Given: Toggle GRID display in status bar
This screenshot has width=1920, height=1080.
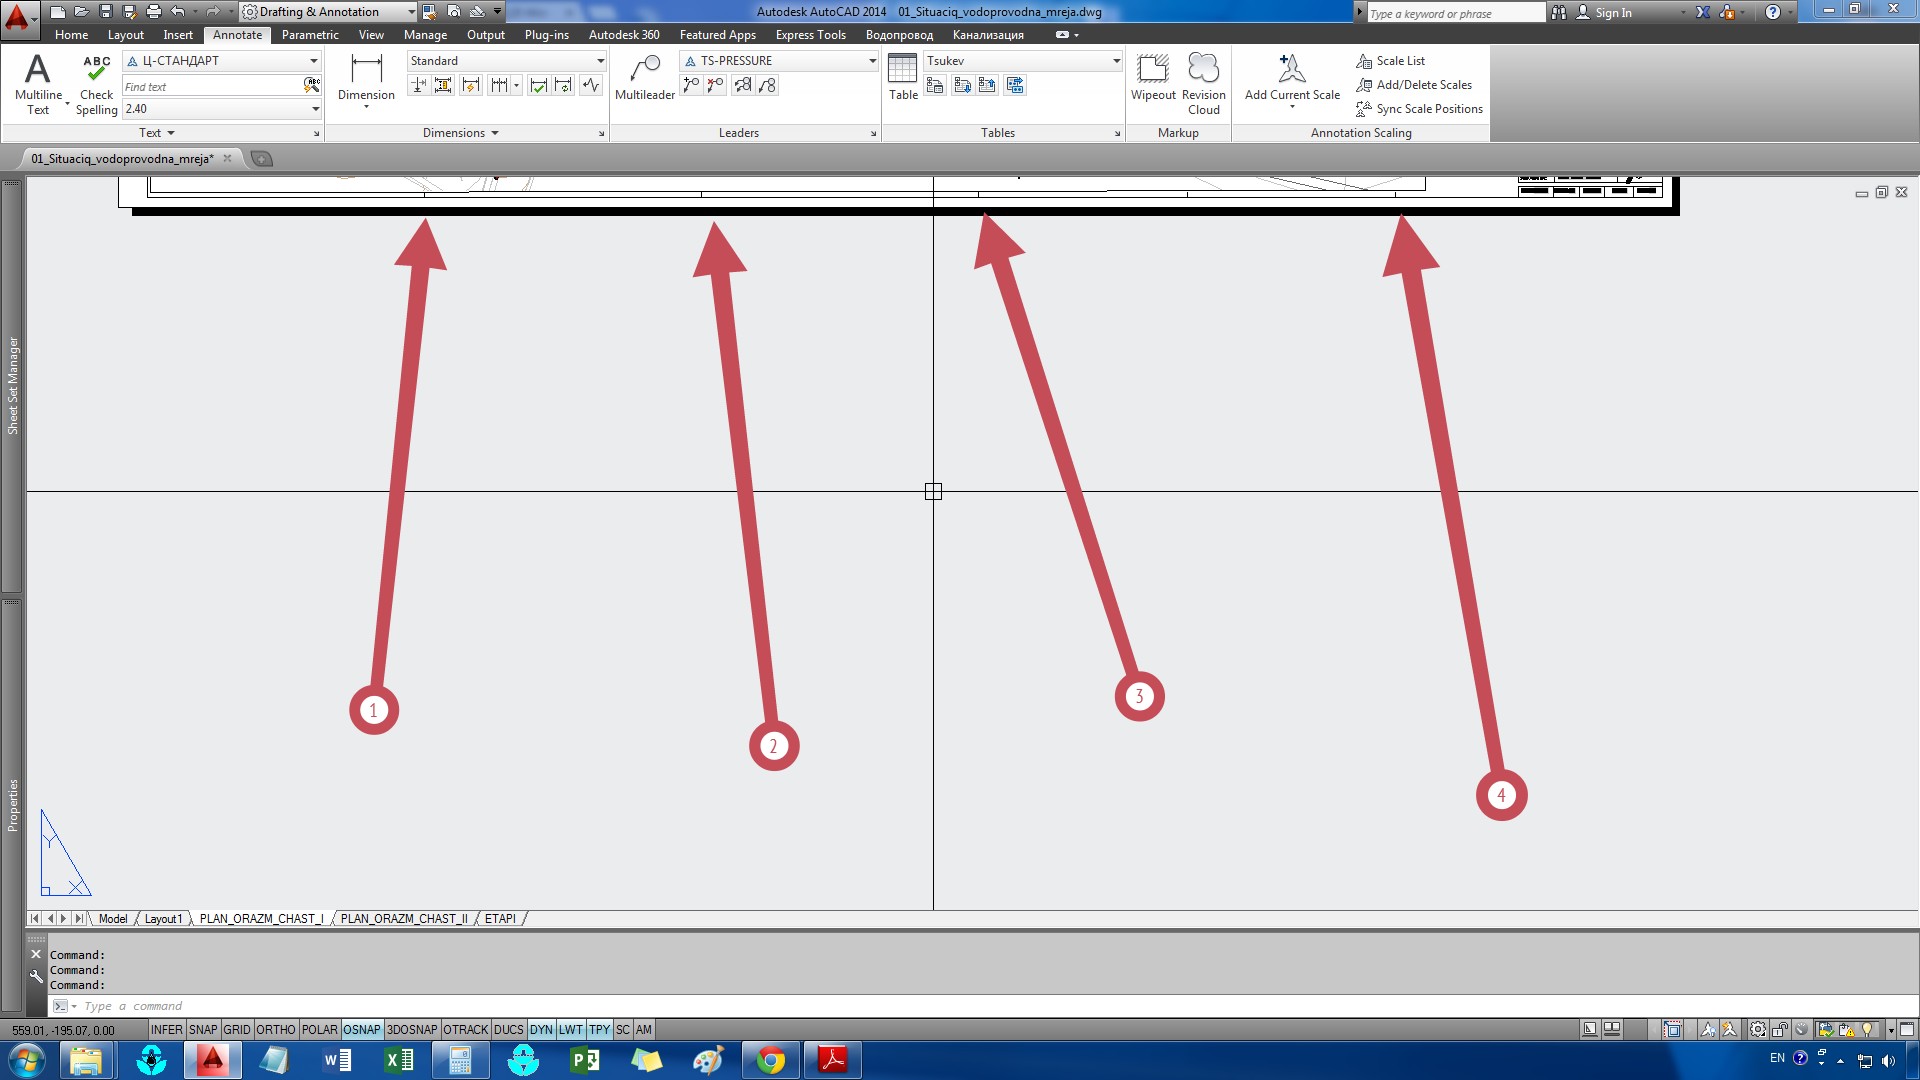Looking at the screenshot, I should click(237, 1029).
